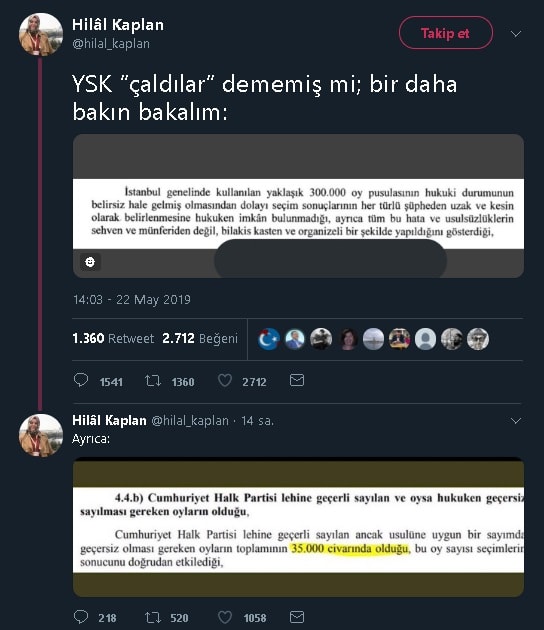Open the @hilal_kaplan handle at top
Image resolution: width=544 pixels, height=630 pixels.
click(x=111, y=43)
